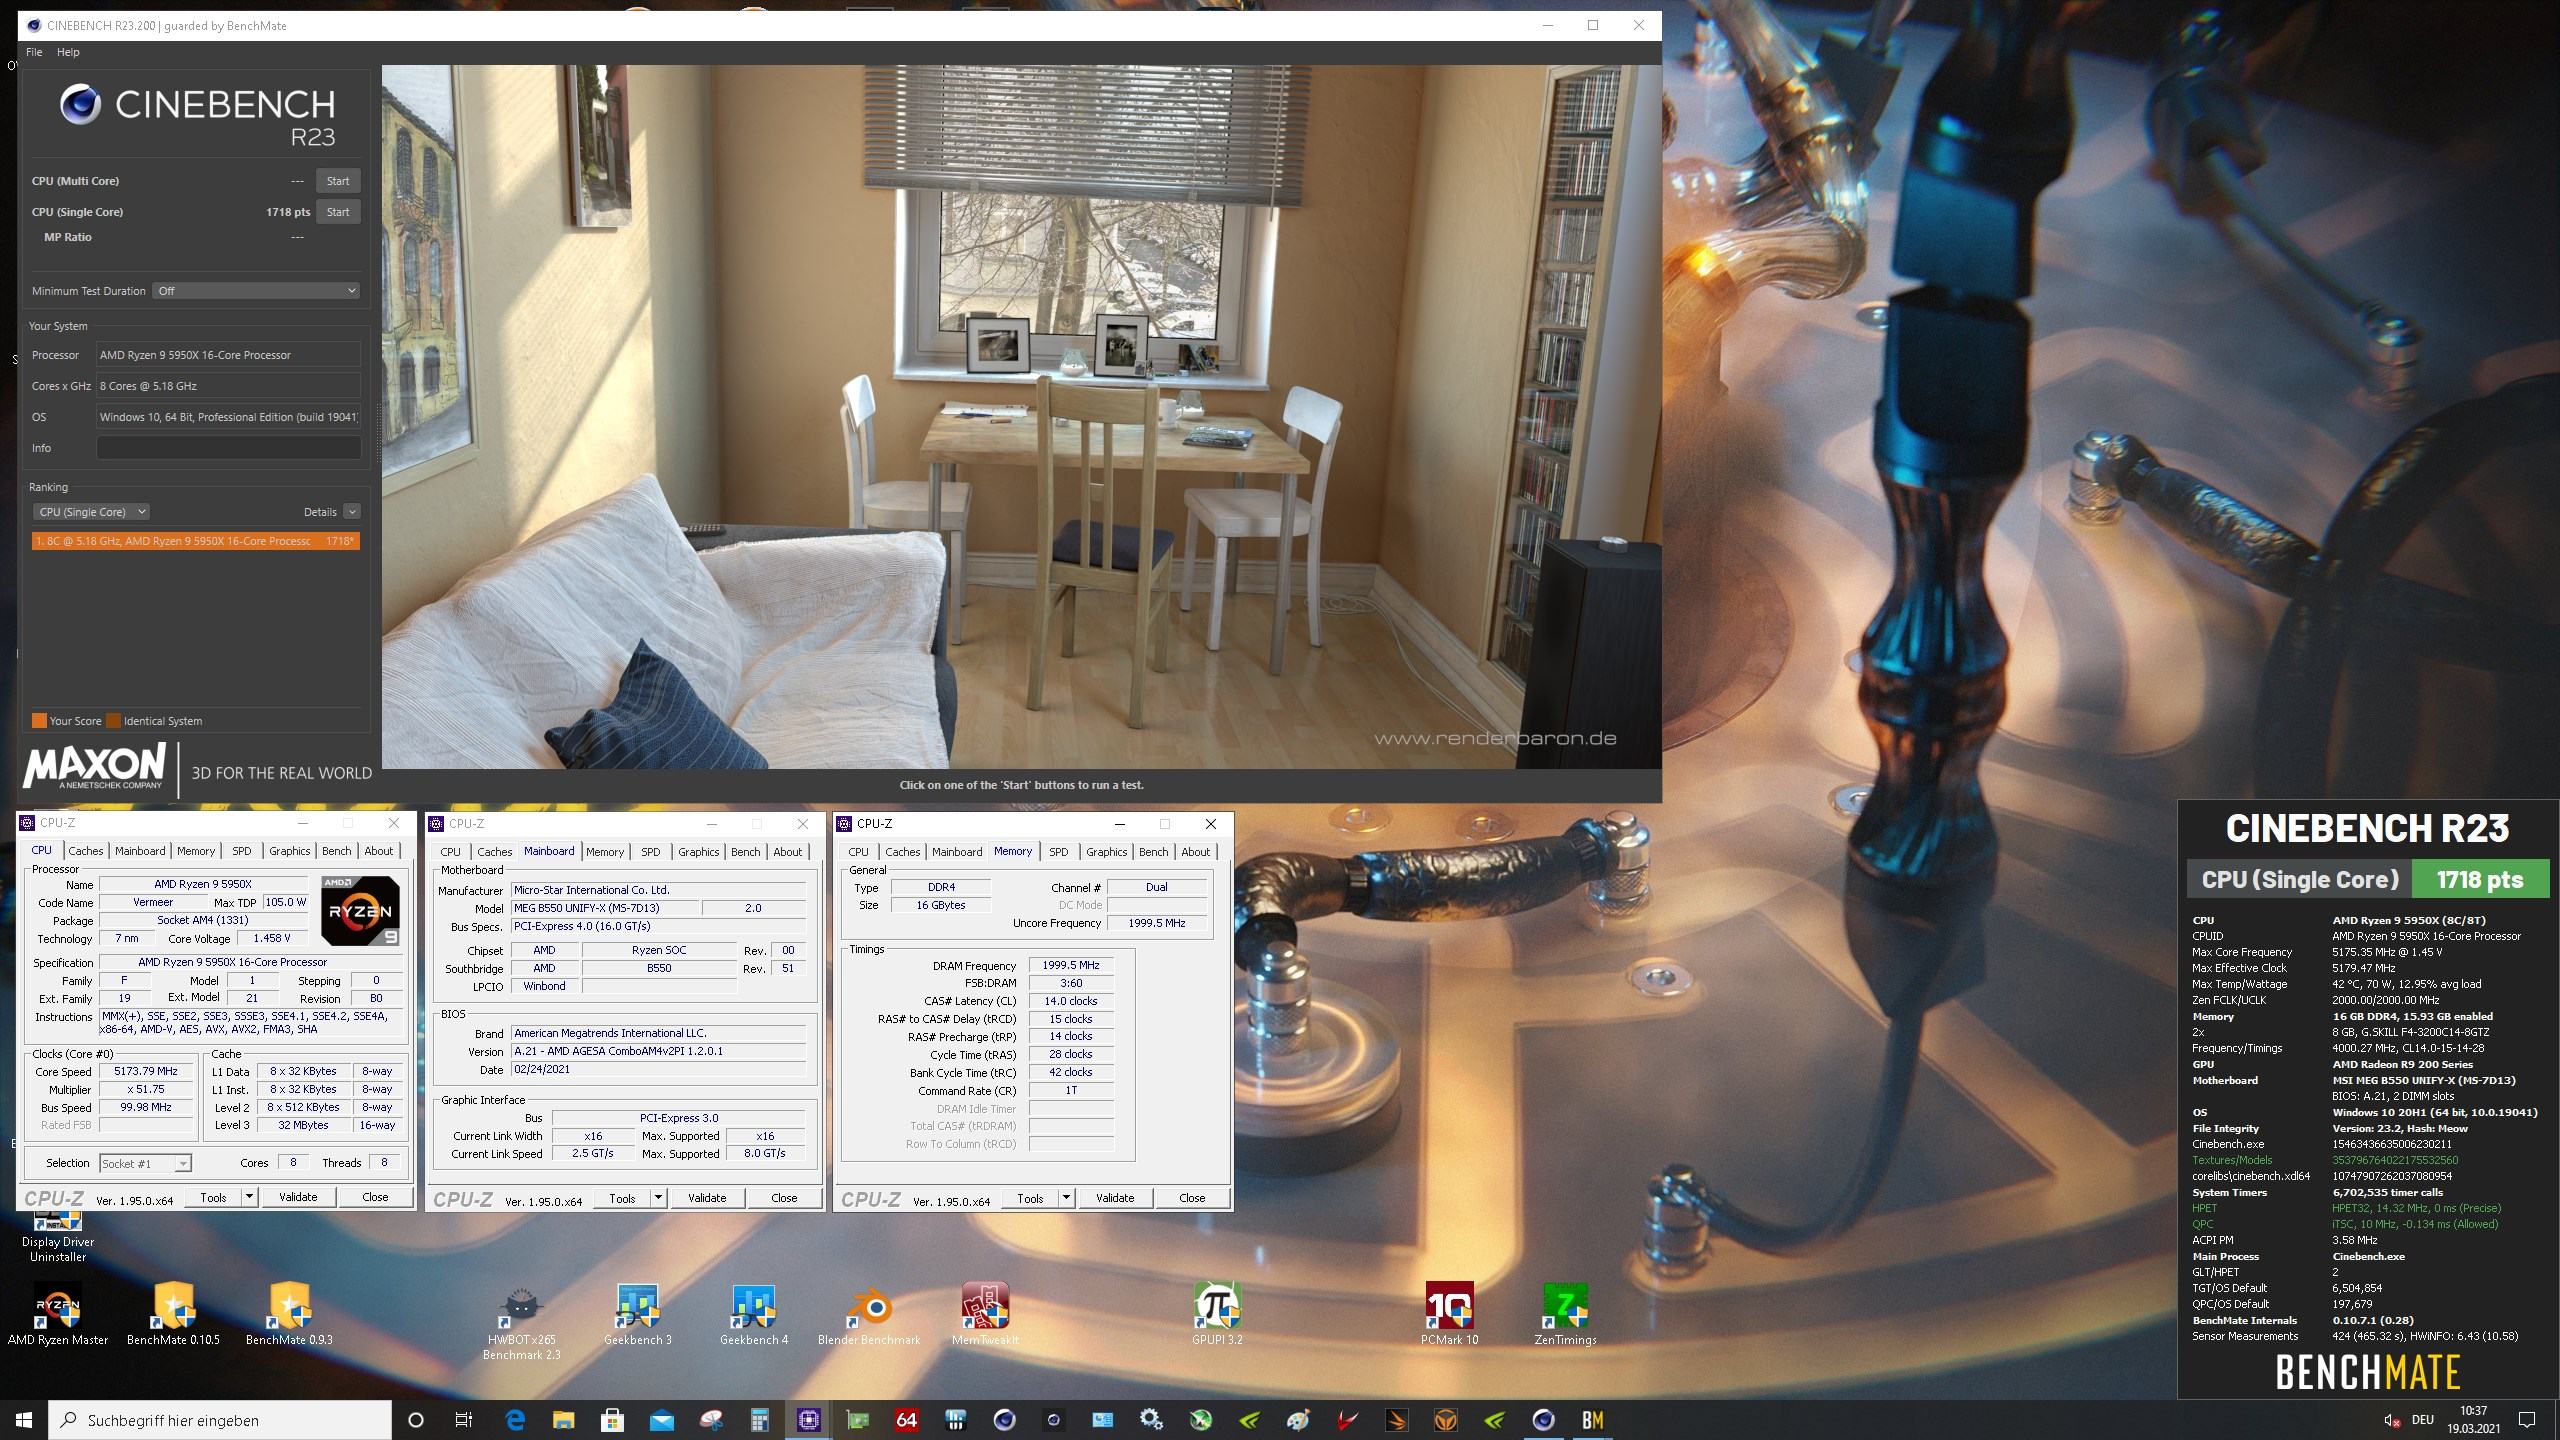Open Blender Benchmark desktop icon
The height and width of the screenshot is (1440, 2560).
click(x=868, y=1312)
